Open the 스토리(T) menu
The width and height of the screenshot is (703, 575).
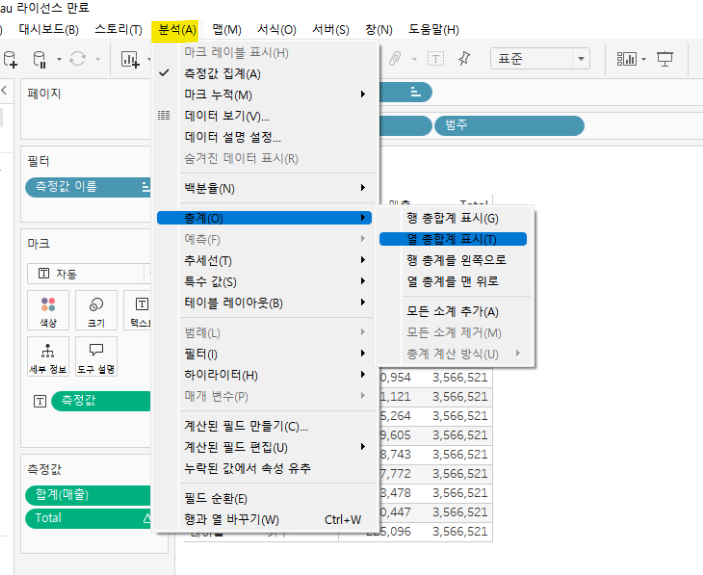click(118, 30)
